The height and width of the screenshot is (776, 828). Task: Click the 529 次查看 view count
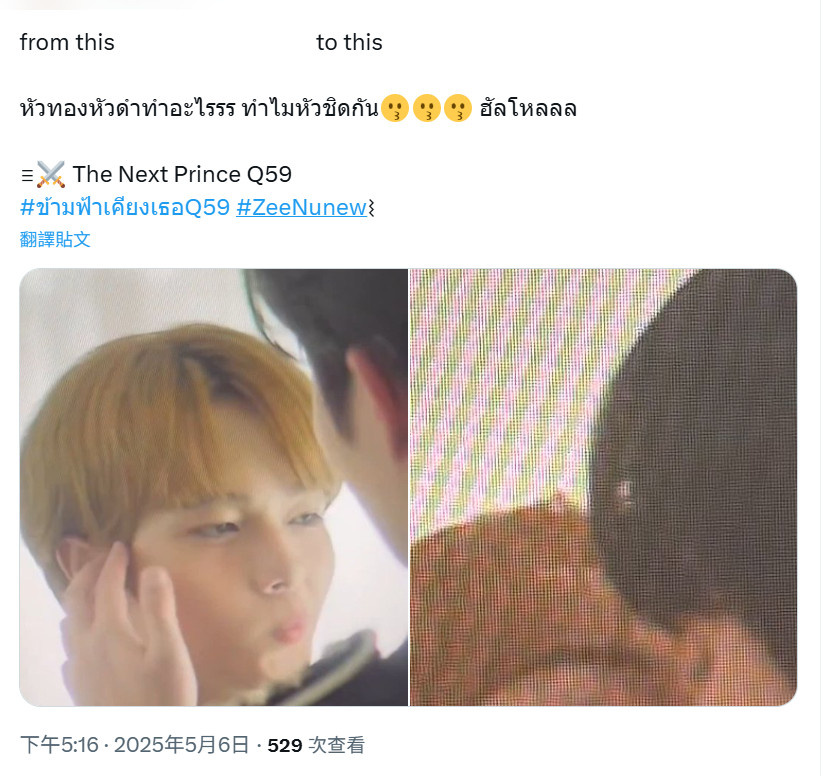click(x=316, y=745)
